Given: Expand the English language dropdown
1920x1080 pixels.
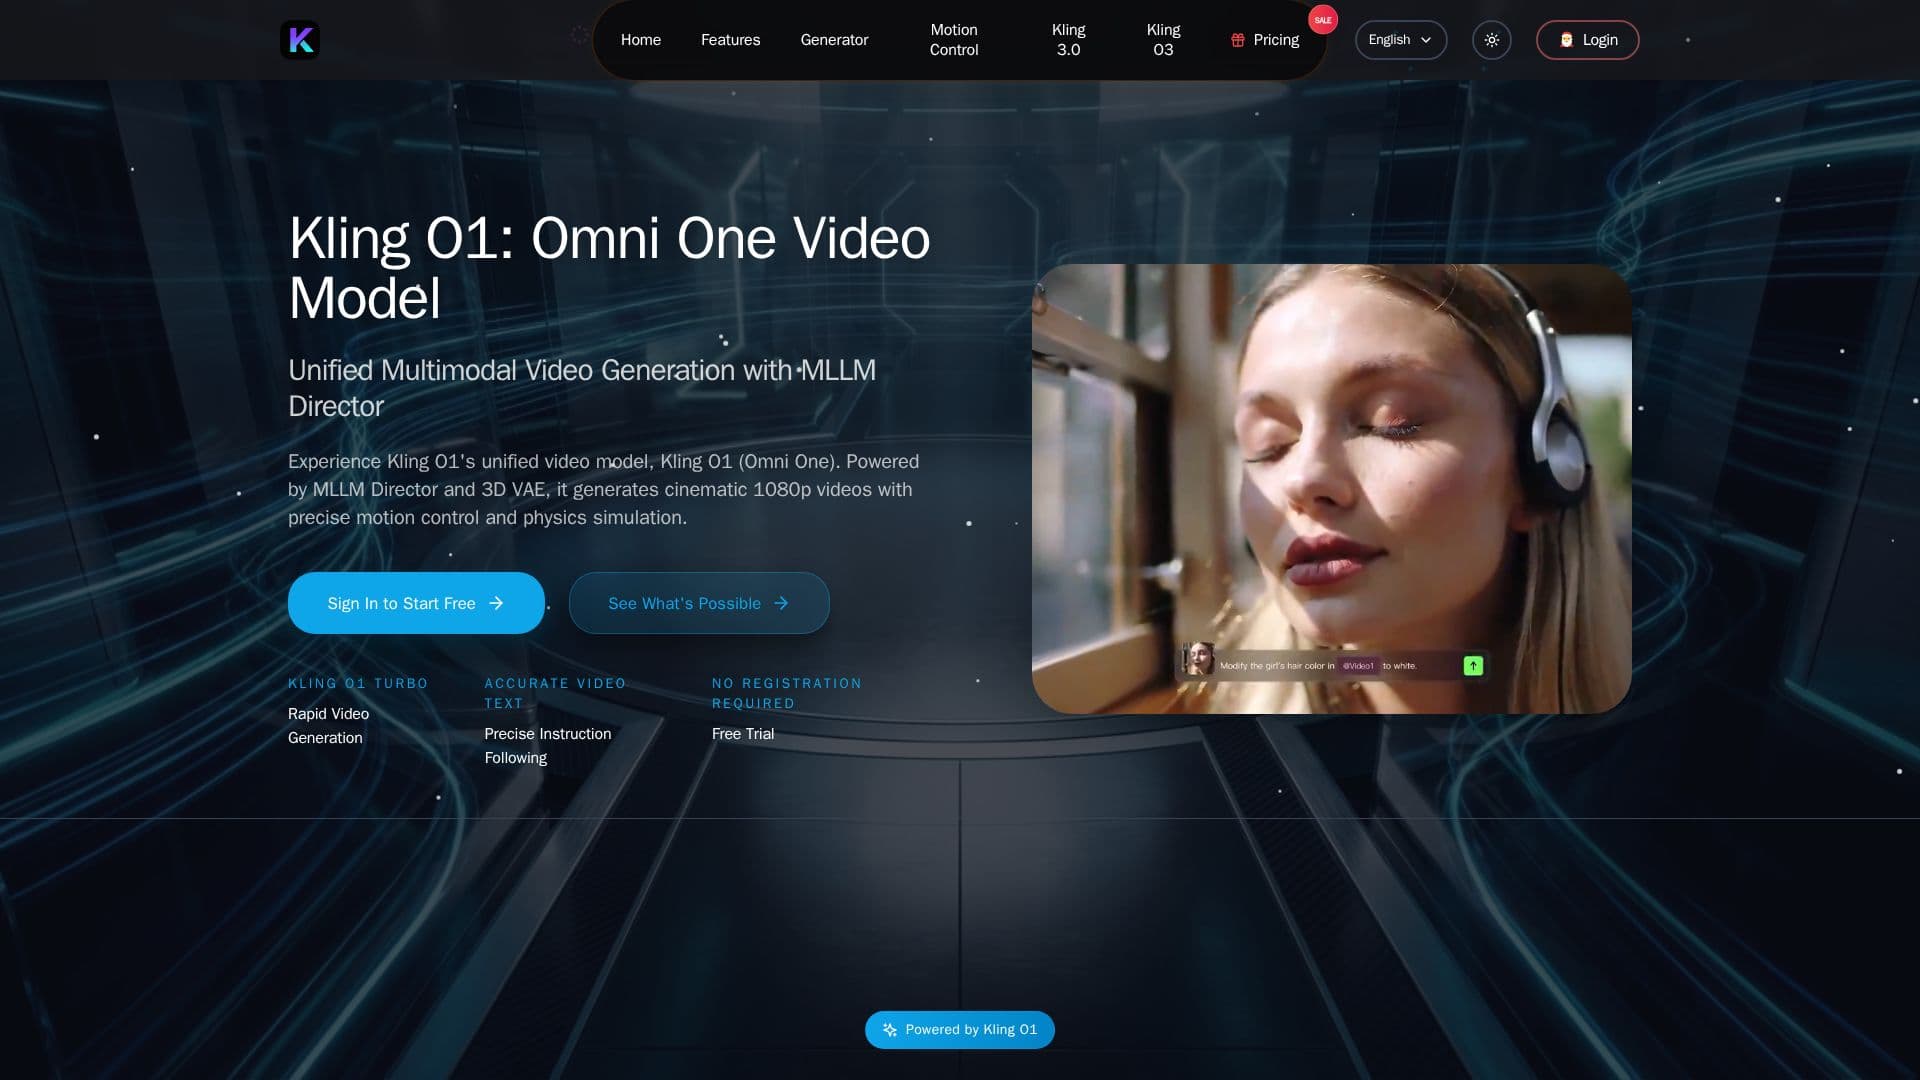Looking at the screenshot, I should click(1400, 40).
